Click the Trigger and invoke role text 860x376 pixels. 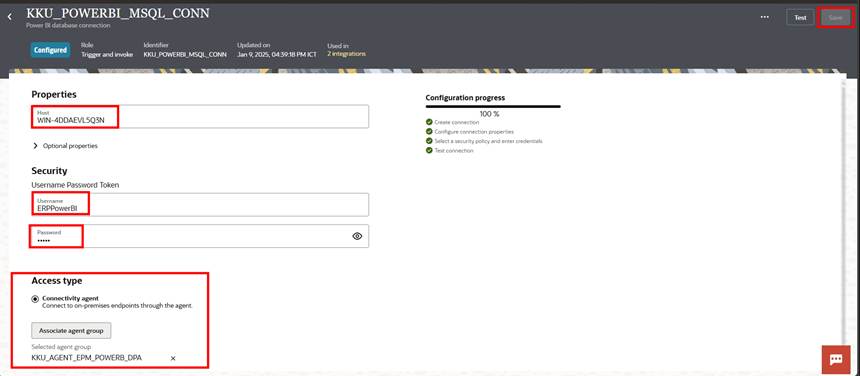pos(107,54)
